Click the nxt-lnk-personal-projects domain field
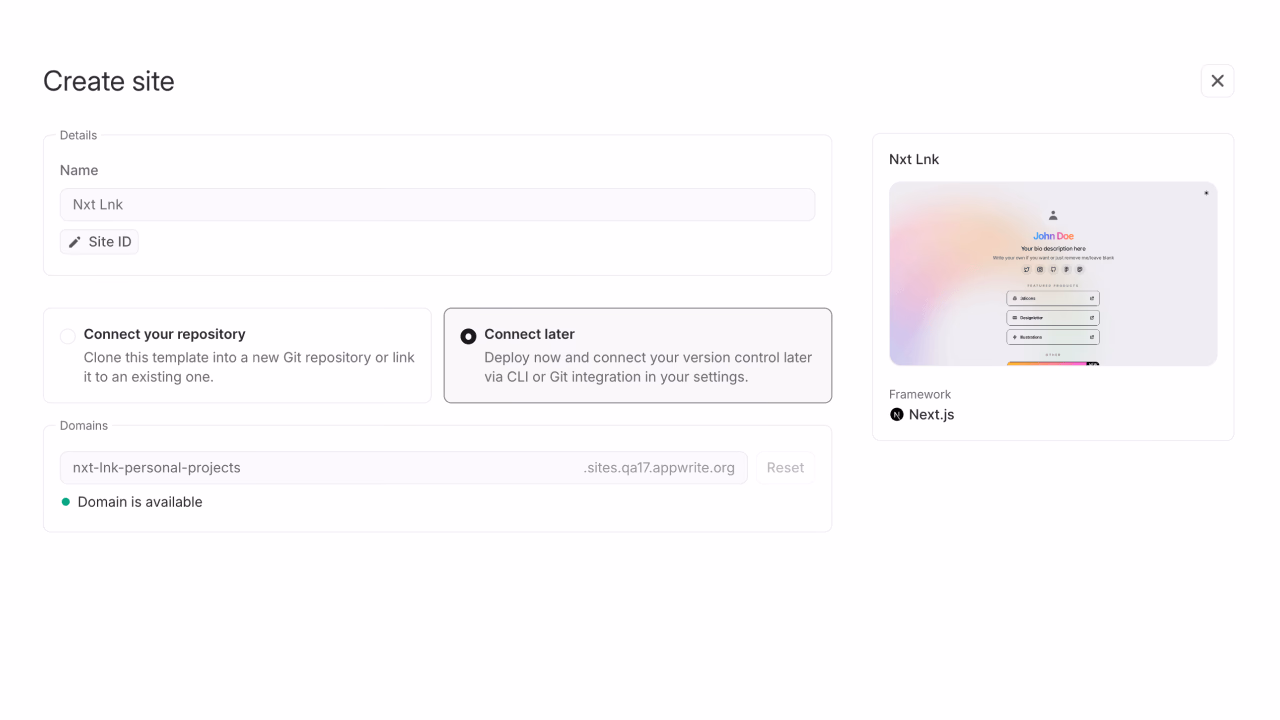 404,467
